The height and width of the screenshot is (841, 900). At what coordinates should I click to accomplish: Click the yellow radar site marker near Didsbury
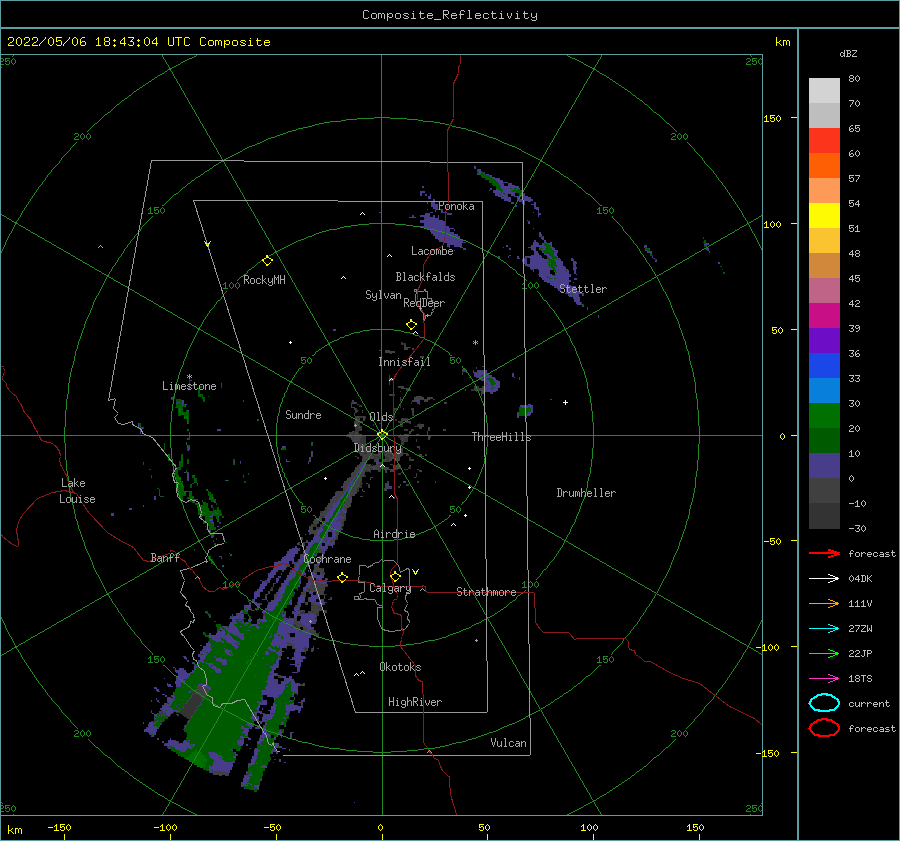382,435
